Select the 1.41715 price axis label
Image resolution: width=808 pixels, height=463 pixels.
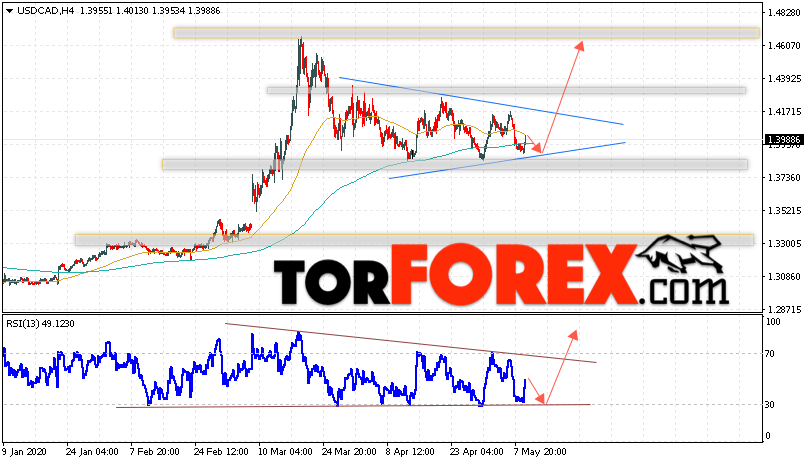tap(784, 111)
